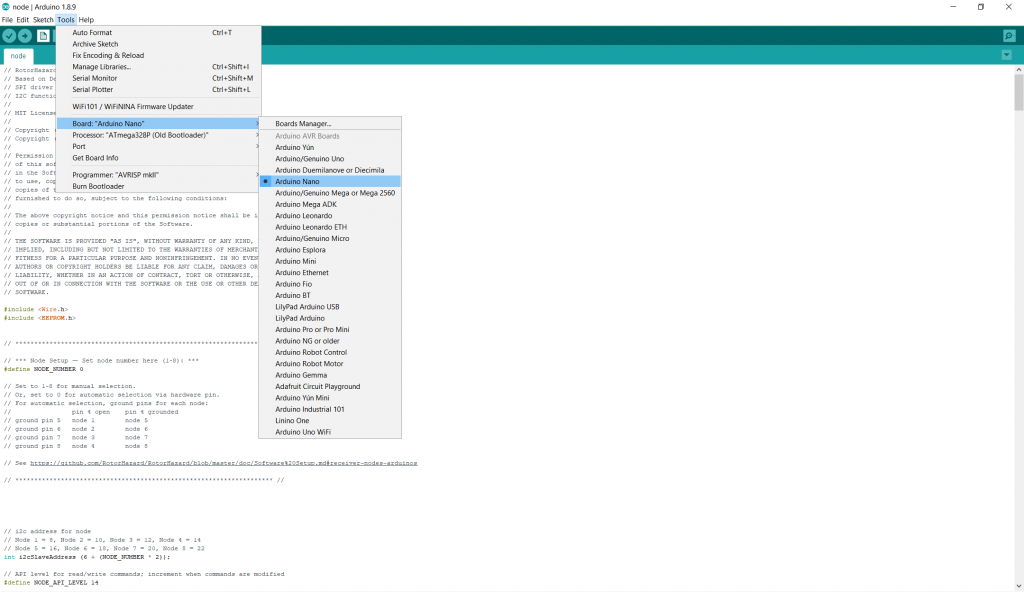The image size is (1024, 592).
Task: Expand the Processor ATmega328P submenu
Action: (x=159, y=135)
